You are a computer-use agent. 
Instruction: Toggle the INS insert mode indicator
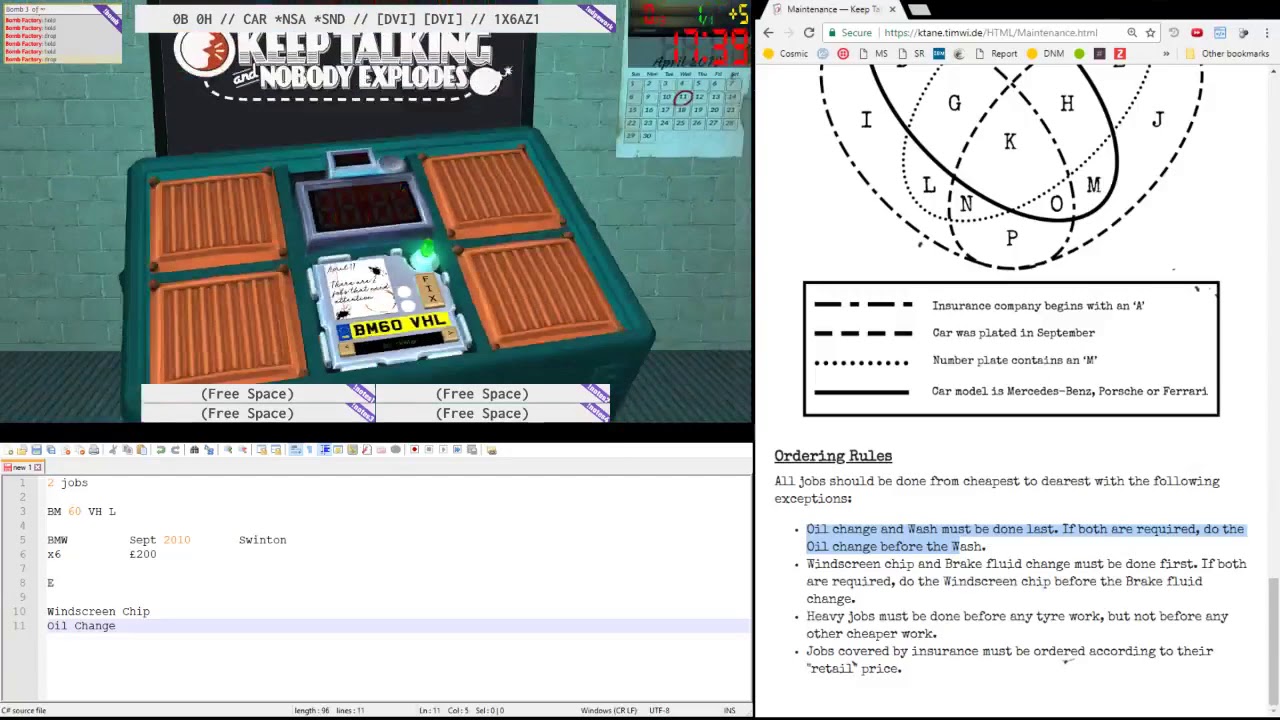coord(730,710)
